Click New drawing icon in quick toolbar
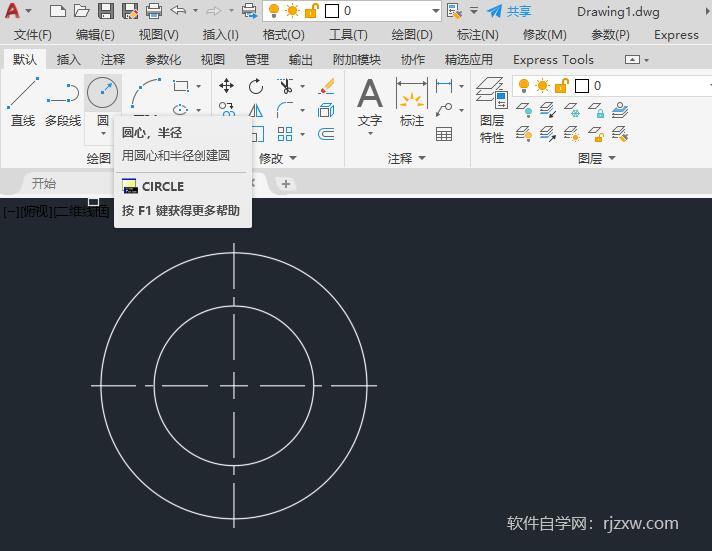Viewport: 712px width, 551px height. tap(57, 10)
